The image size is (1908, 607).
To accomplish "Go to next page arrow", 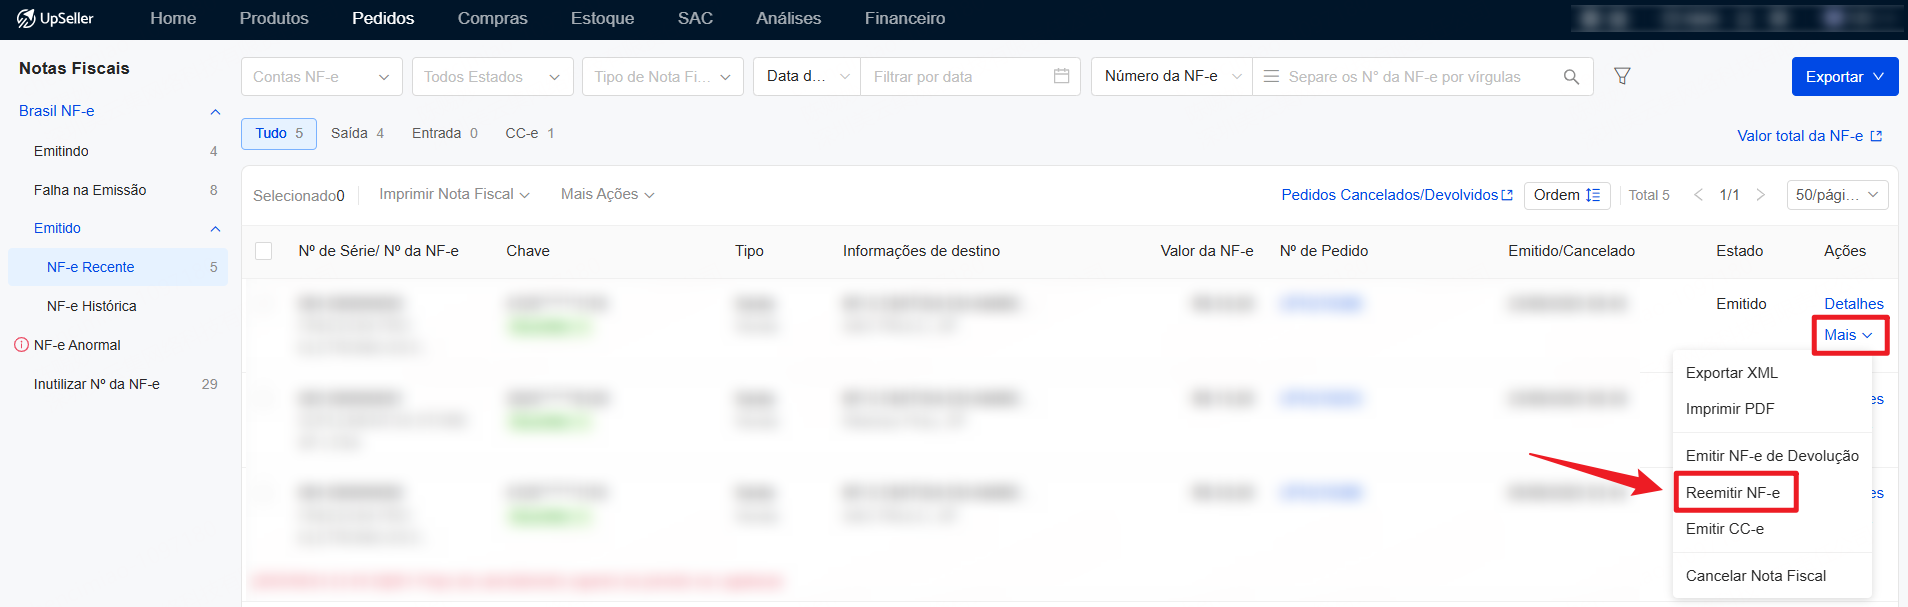I will pyautogui.click(x=1761, y=195).
